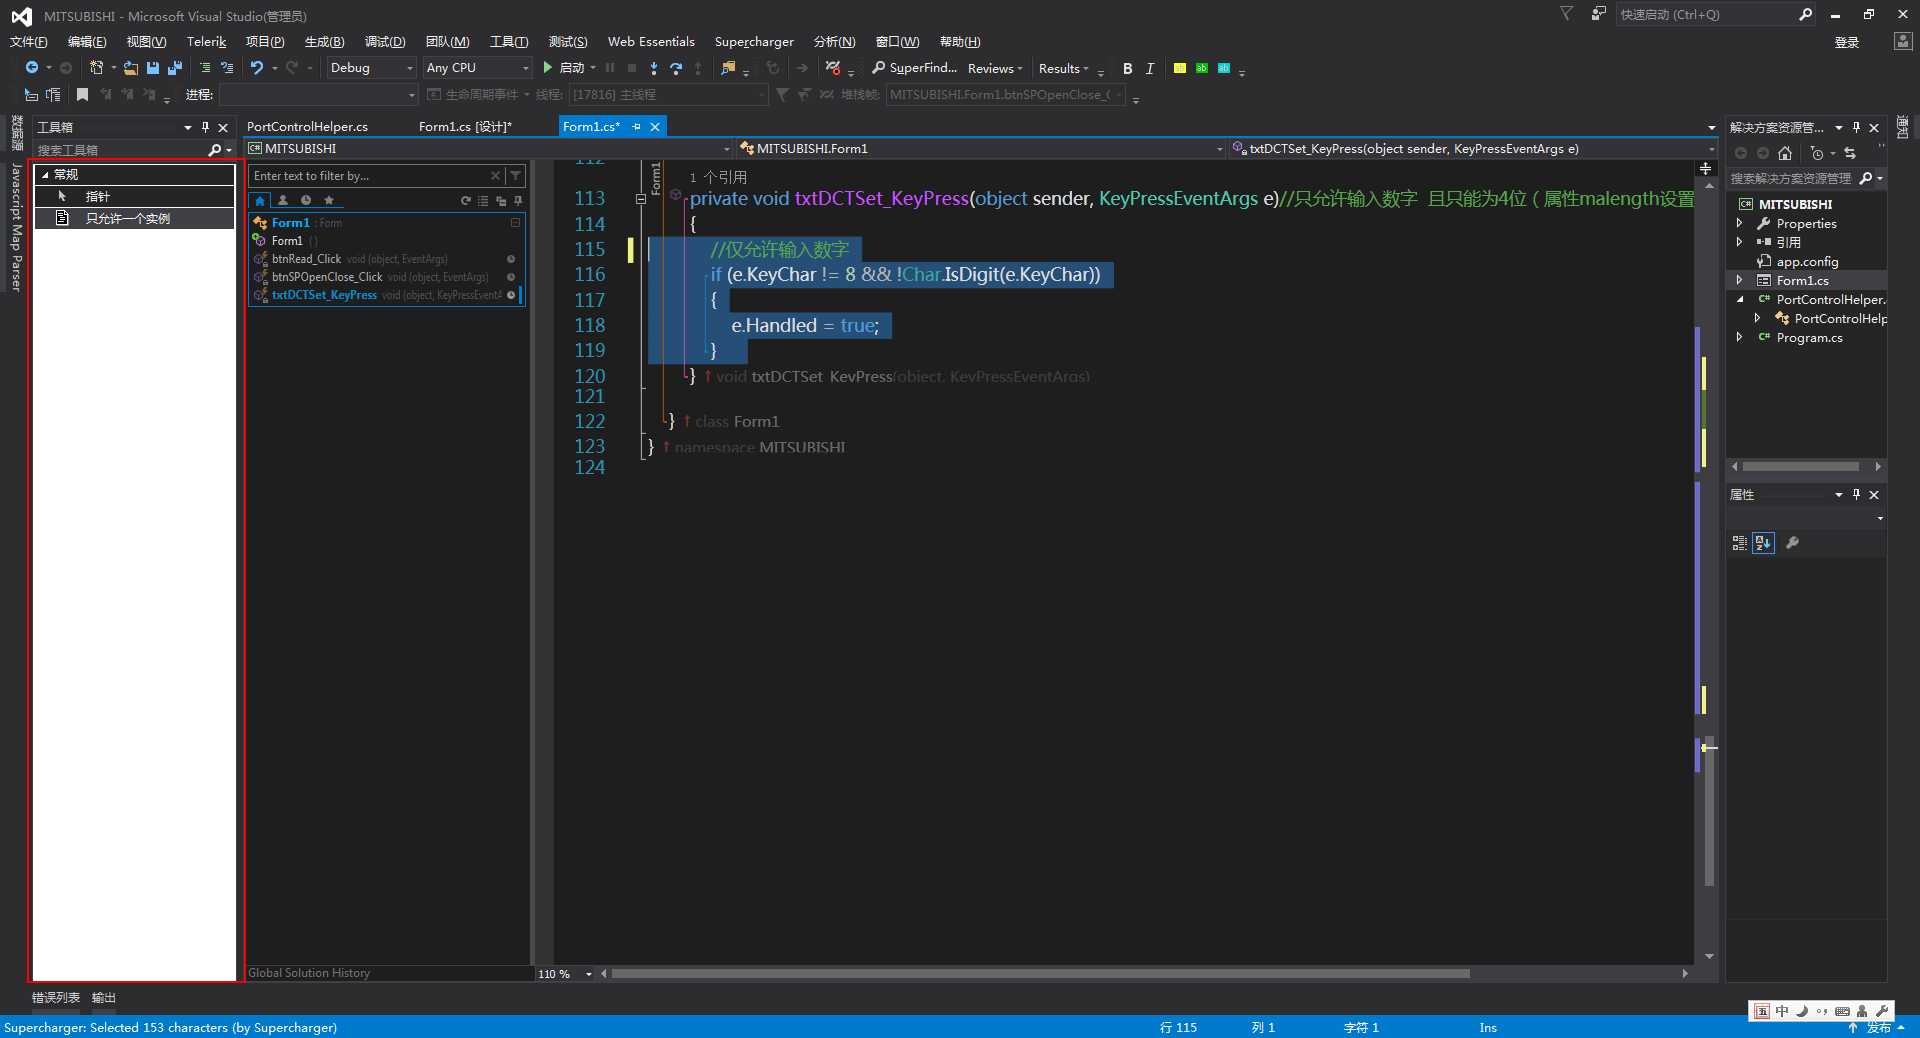
Task: Select the person view icon in code map
Action: (283, 200)
